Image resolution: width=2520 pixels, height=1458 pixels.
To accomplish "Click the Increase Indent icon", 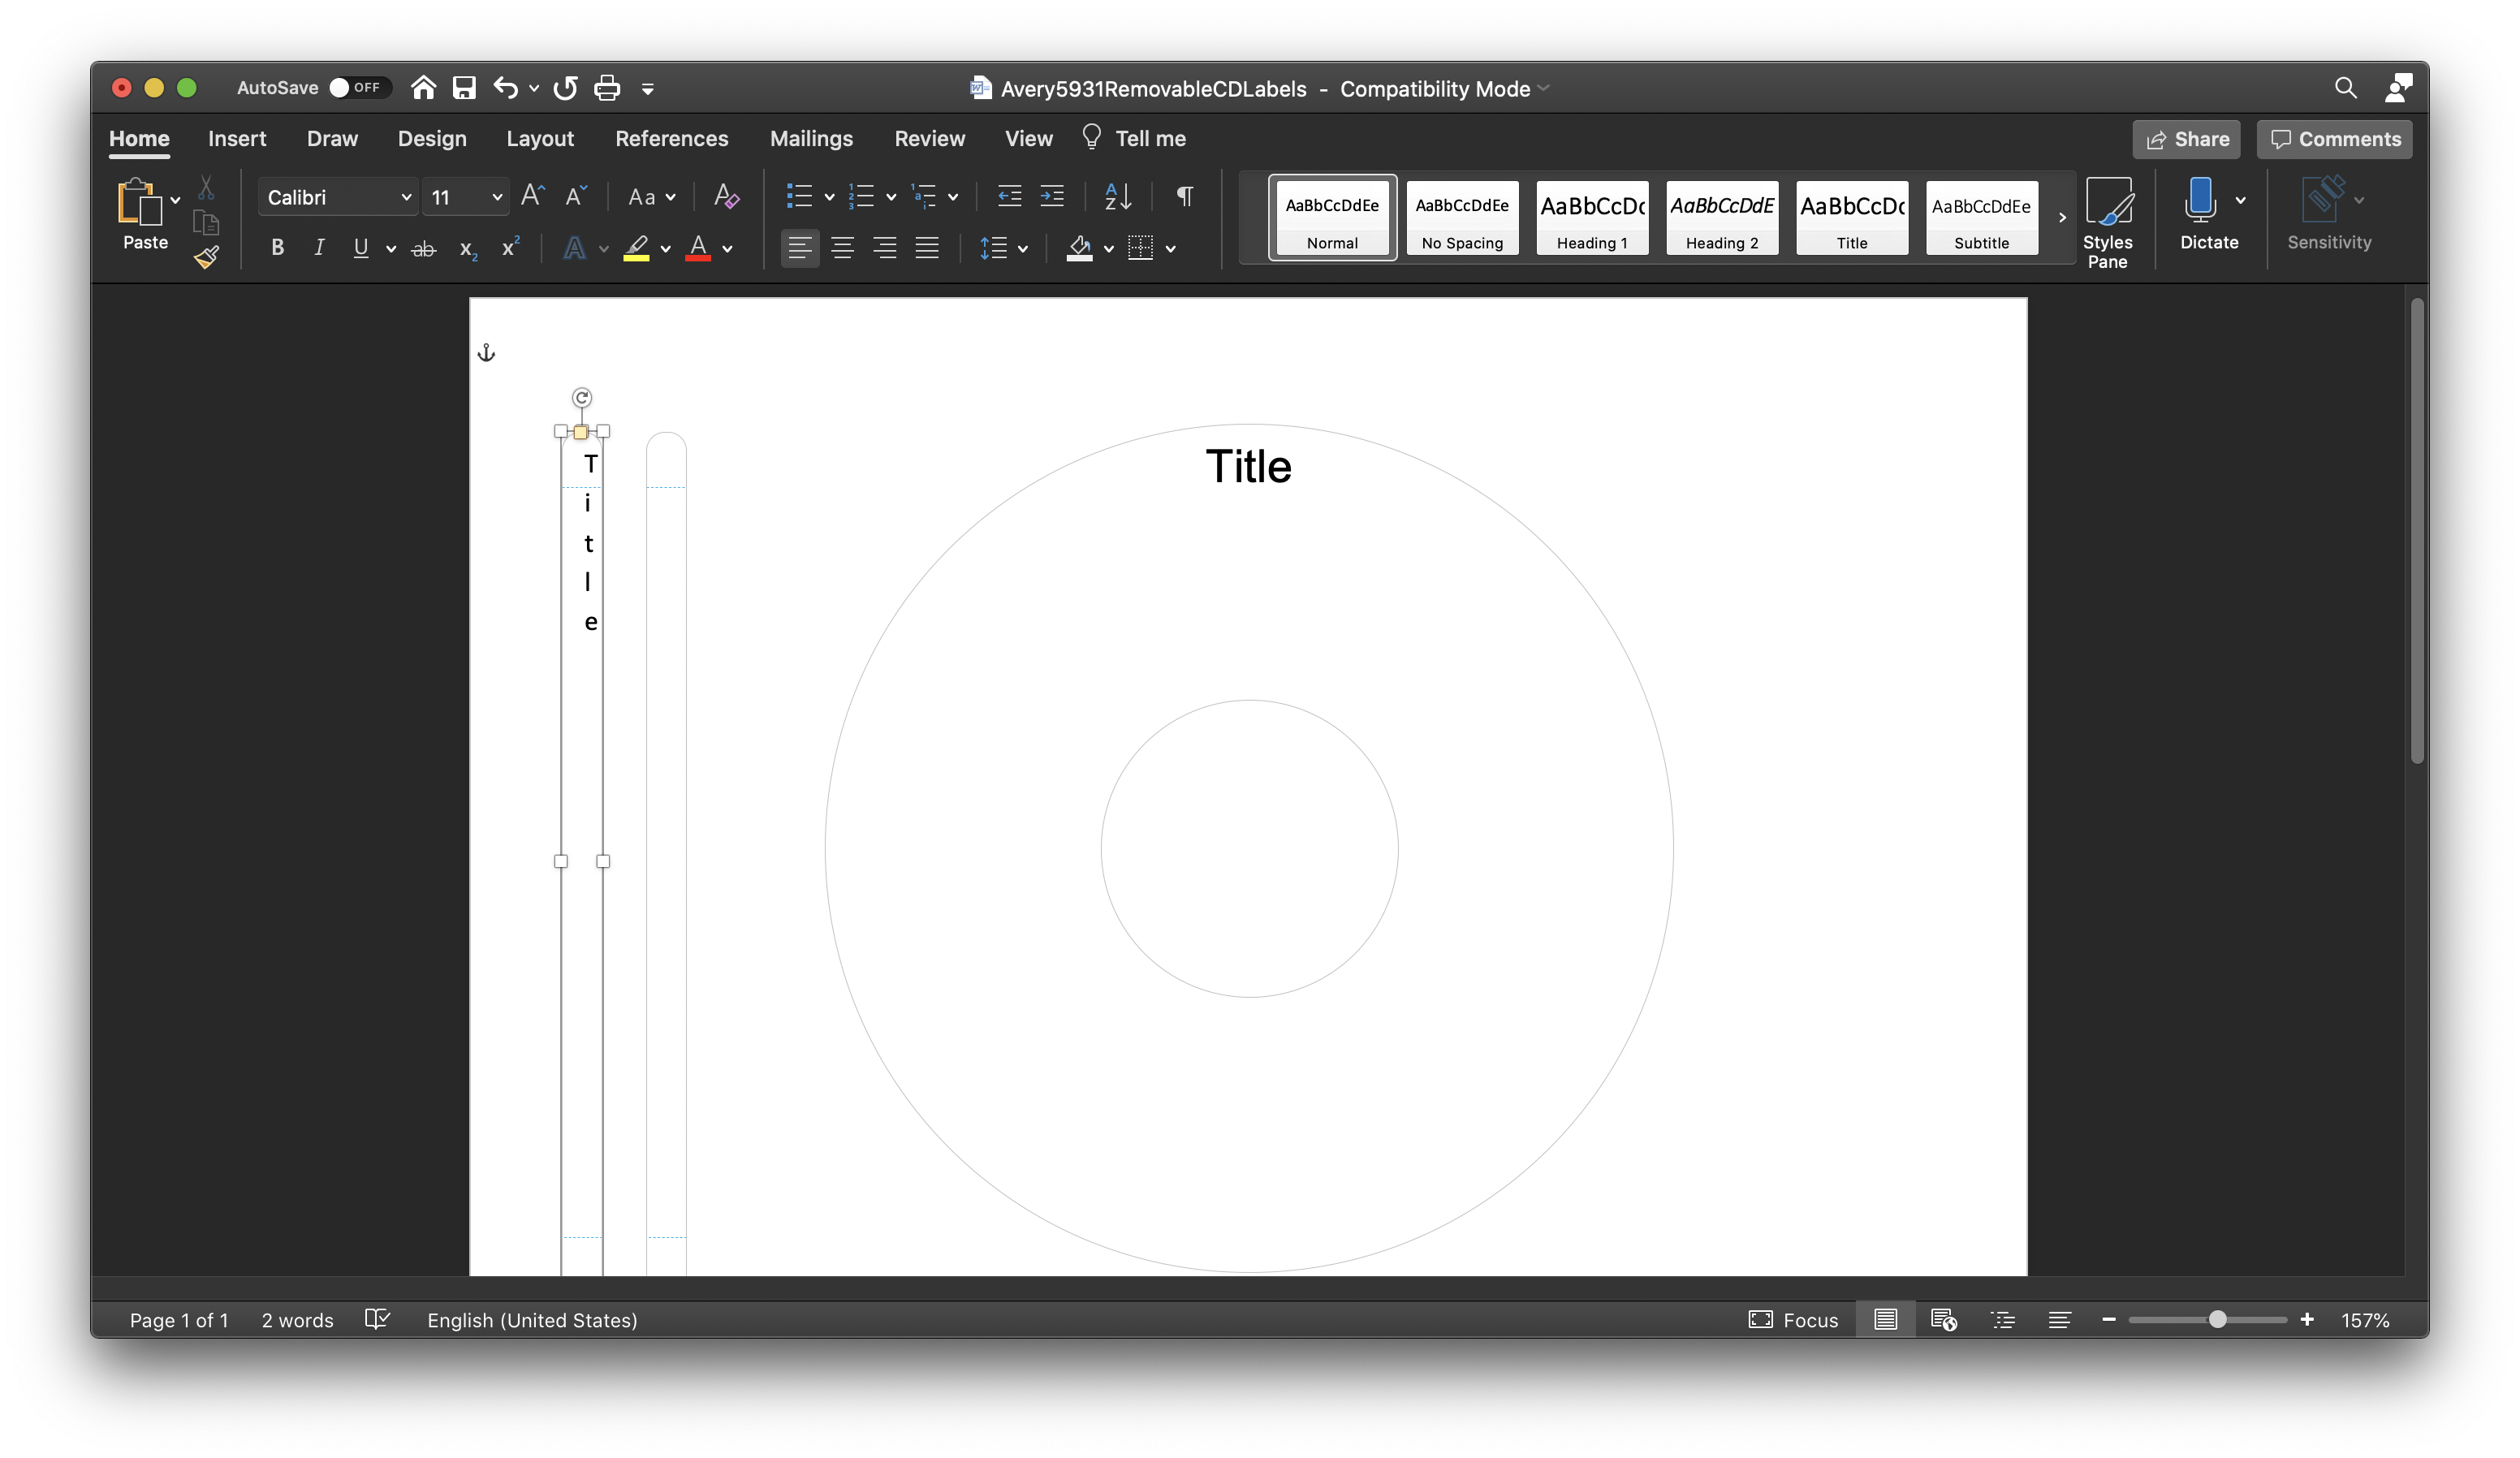I will point(1052,196).
